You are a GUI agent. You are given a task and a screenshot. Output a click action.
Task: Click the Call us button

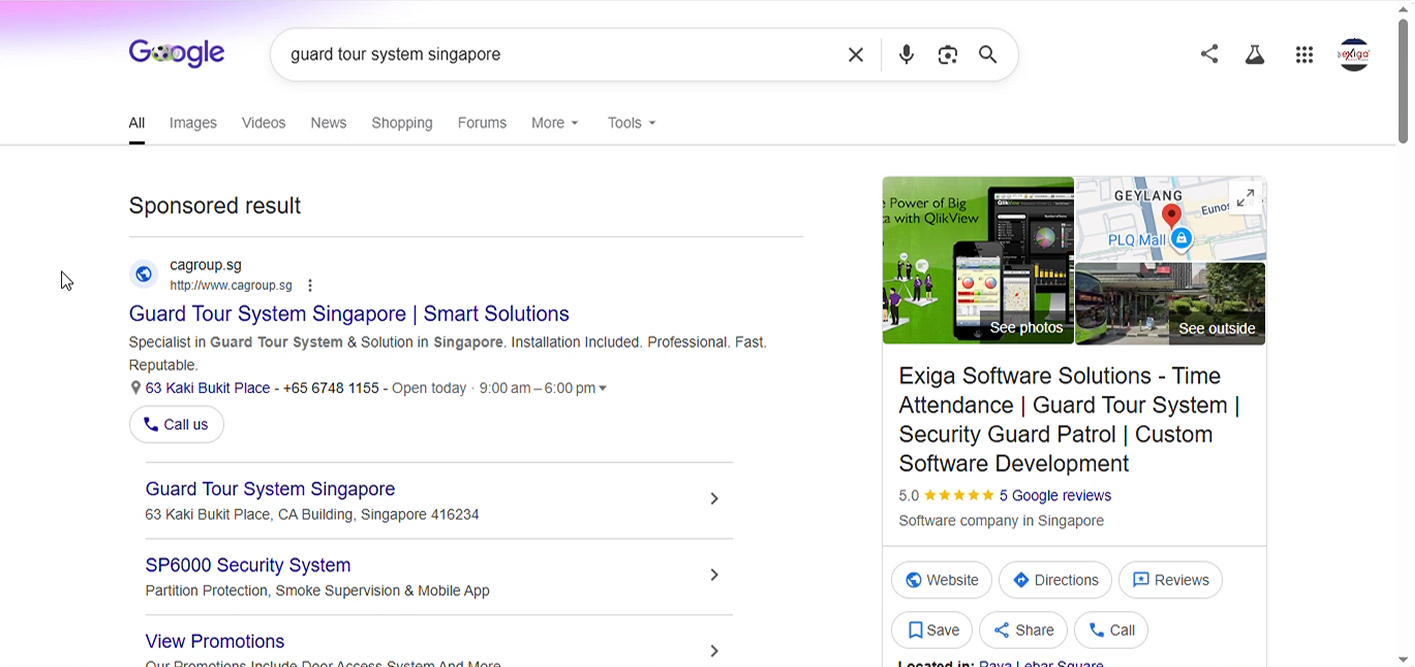point(176,424)
